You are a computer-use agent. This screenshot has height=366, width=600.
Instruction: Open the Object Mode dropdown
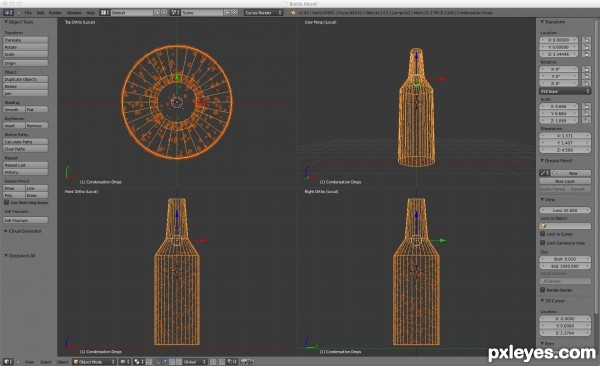pyautogui.click(x=94, y=362)
